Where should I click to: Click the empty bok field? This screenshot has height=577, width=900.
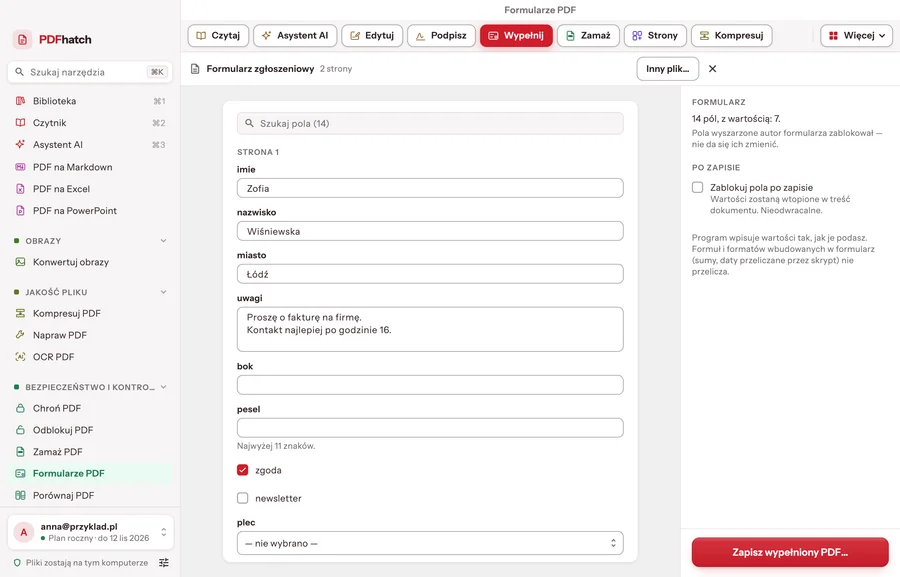(x=430, y=385)
